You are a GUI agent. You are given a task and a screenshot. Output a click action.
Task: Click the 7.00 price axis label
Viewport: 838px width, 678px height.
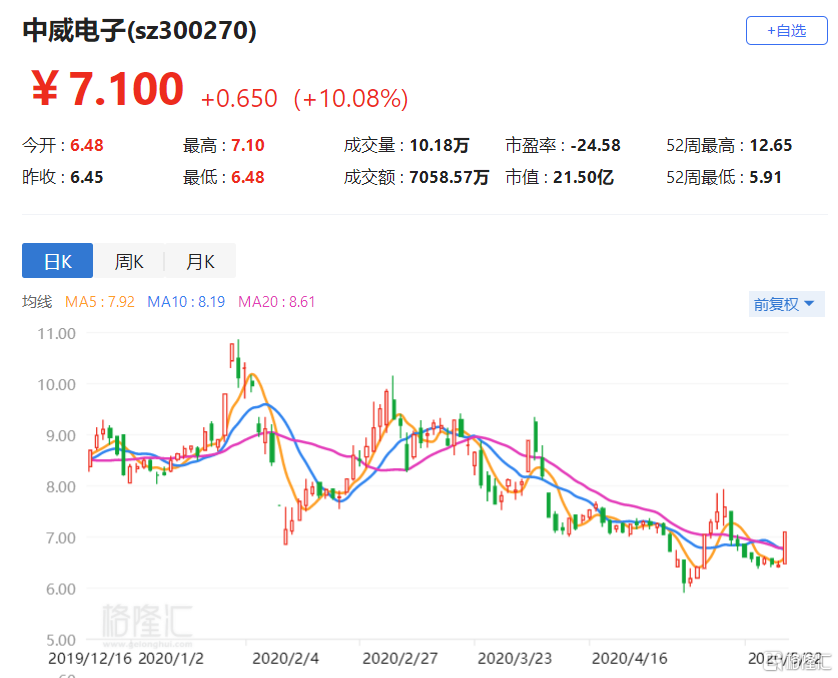[x=60, y=538]
